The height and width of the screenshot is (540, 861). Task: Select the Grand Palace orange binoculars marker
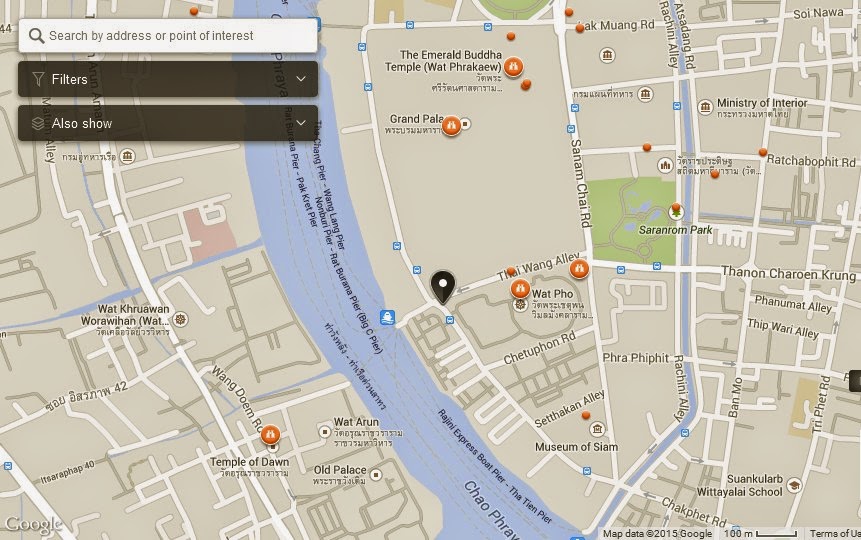coord(451,126)
